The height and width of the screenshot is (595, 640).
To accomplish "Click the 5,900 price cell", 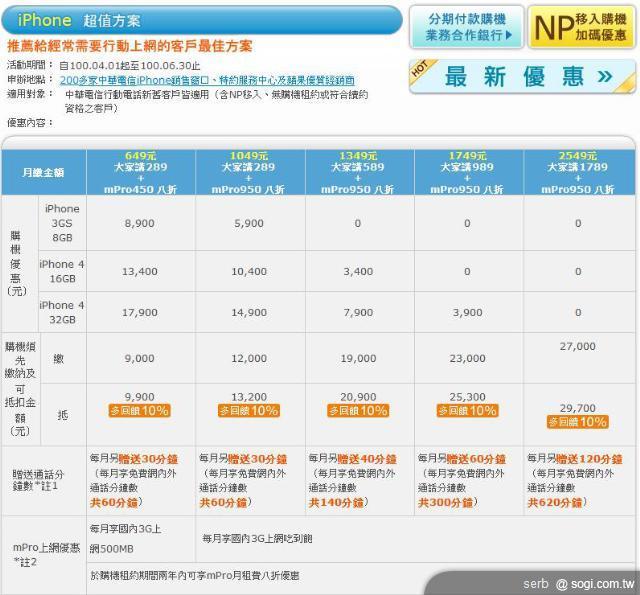I will [x=249, y=223].
